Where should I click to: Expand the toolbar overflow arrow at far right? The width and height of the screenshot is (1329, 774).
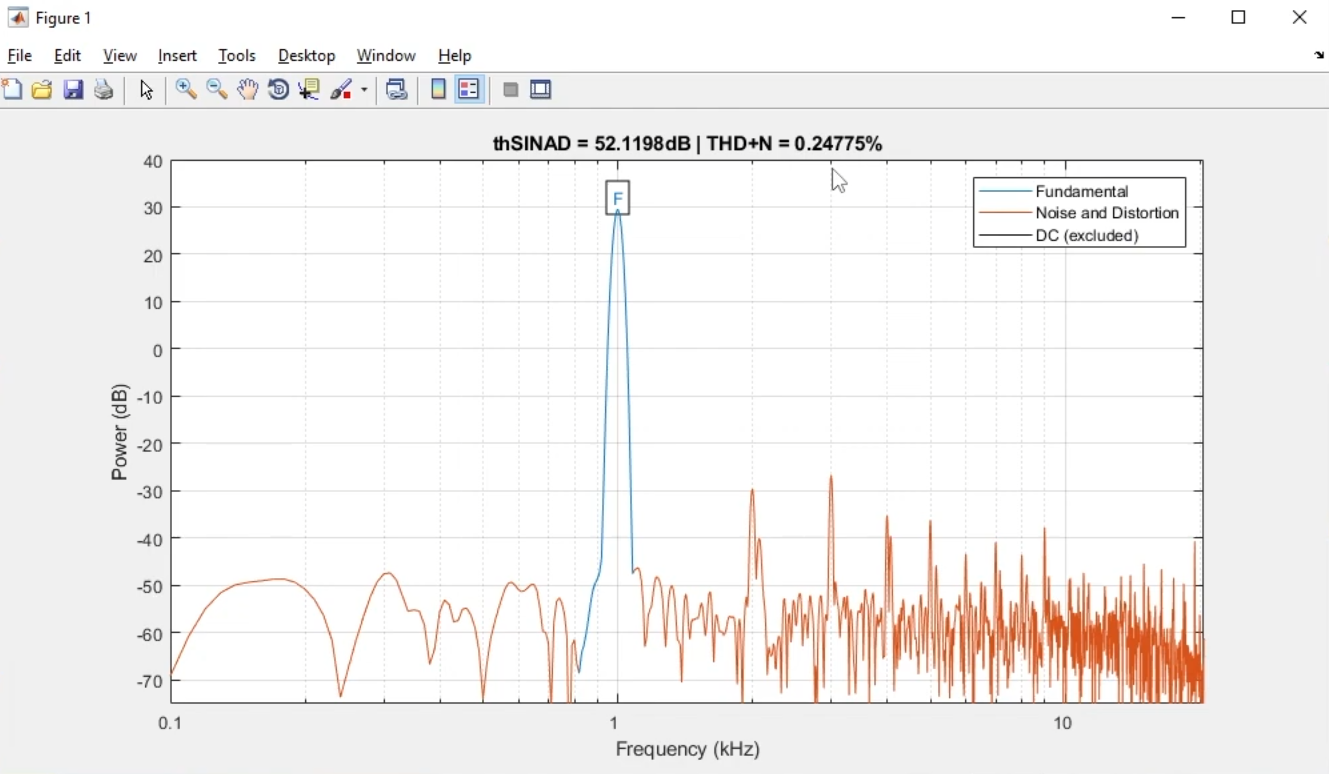(1319, 56)
